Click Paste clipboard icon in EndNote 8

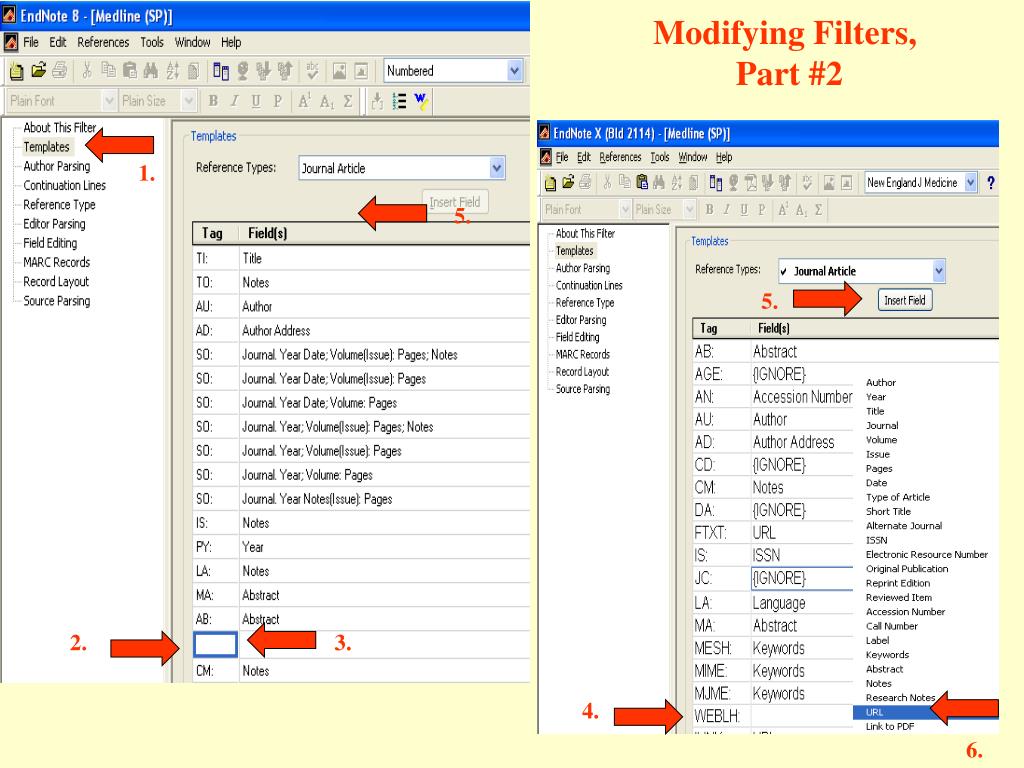point(130,70)
